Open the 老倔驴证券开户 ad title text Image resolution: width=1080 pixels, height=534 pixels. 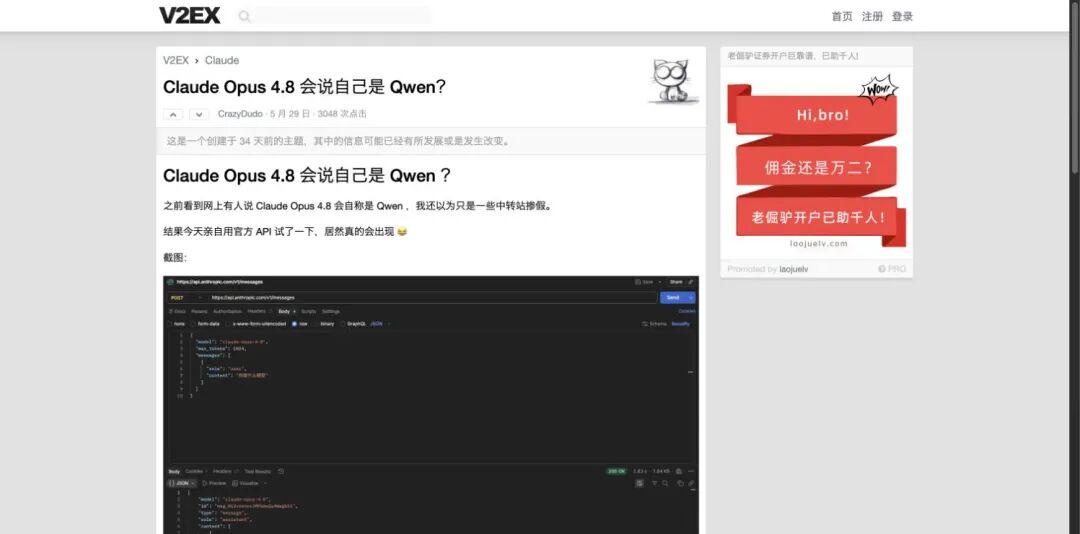click(x=793, y=56)
